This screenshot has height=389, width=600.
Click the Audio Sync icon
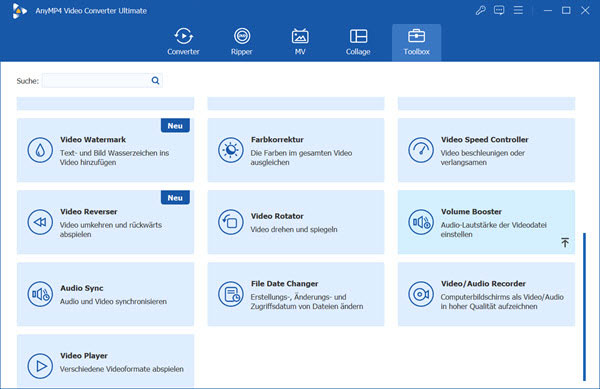[40, 294]
